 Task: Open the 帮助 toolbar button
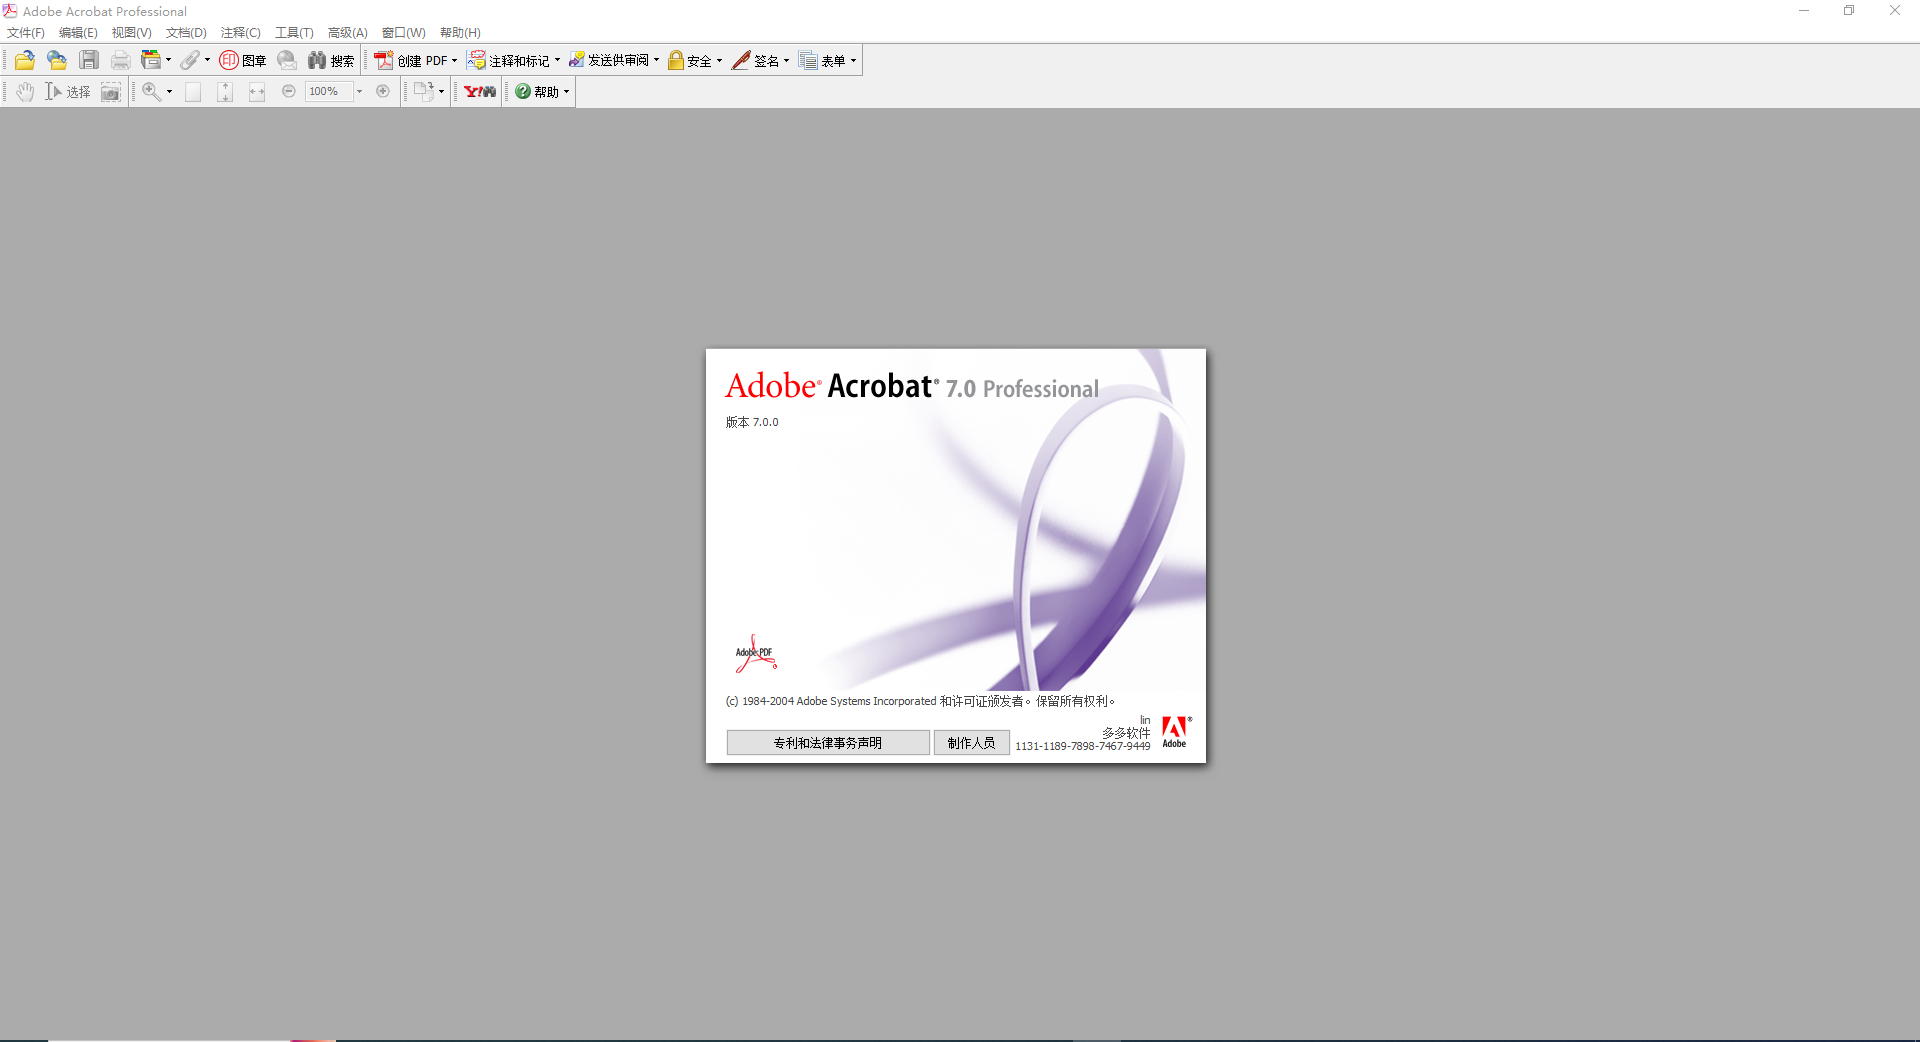point(542,92)
